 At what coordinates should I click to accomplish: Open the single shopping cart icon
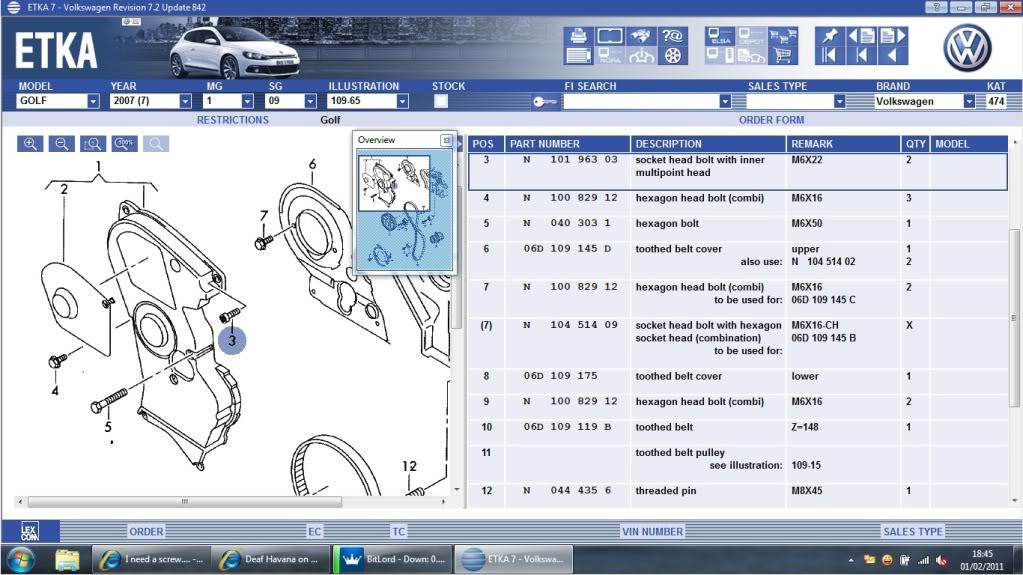coord(783,55)
